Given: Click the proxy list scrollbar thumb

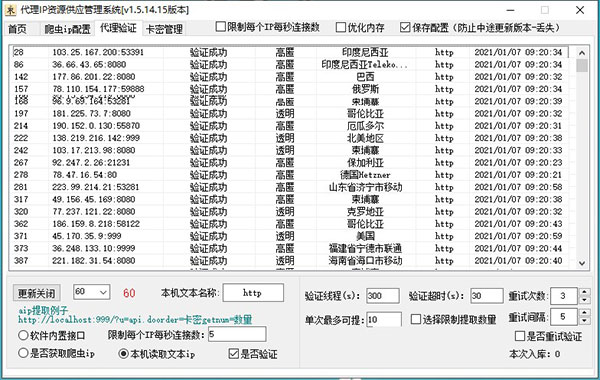Looking at the screenshot, I should (x=582, y=65).
